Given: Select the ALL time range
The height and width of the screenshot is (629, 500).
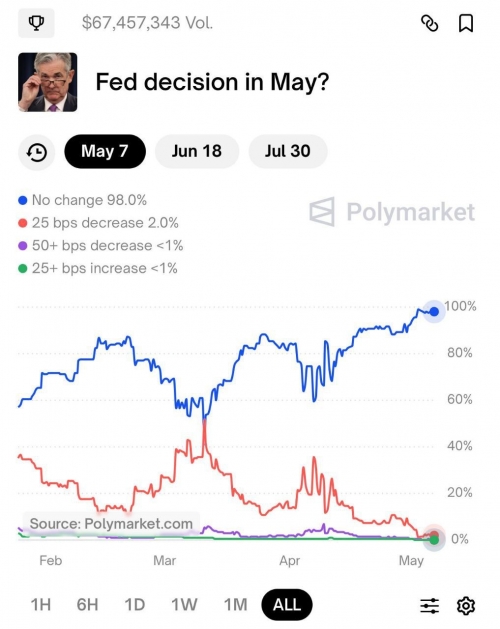Looking at the screenshot, I should (x=287, y=605).
